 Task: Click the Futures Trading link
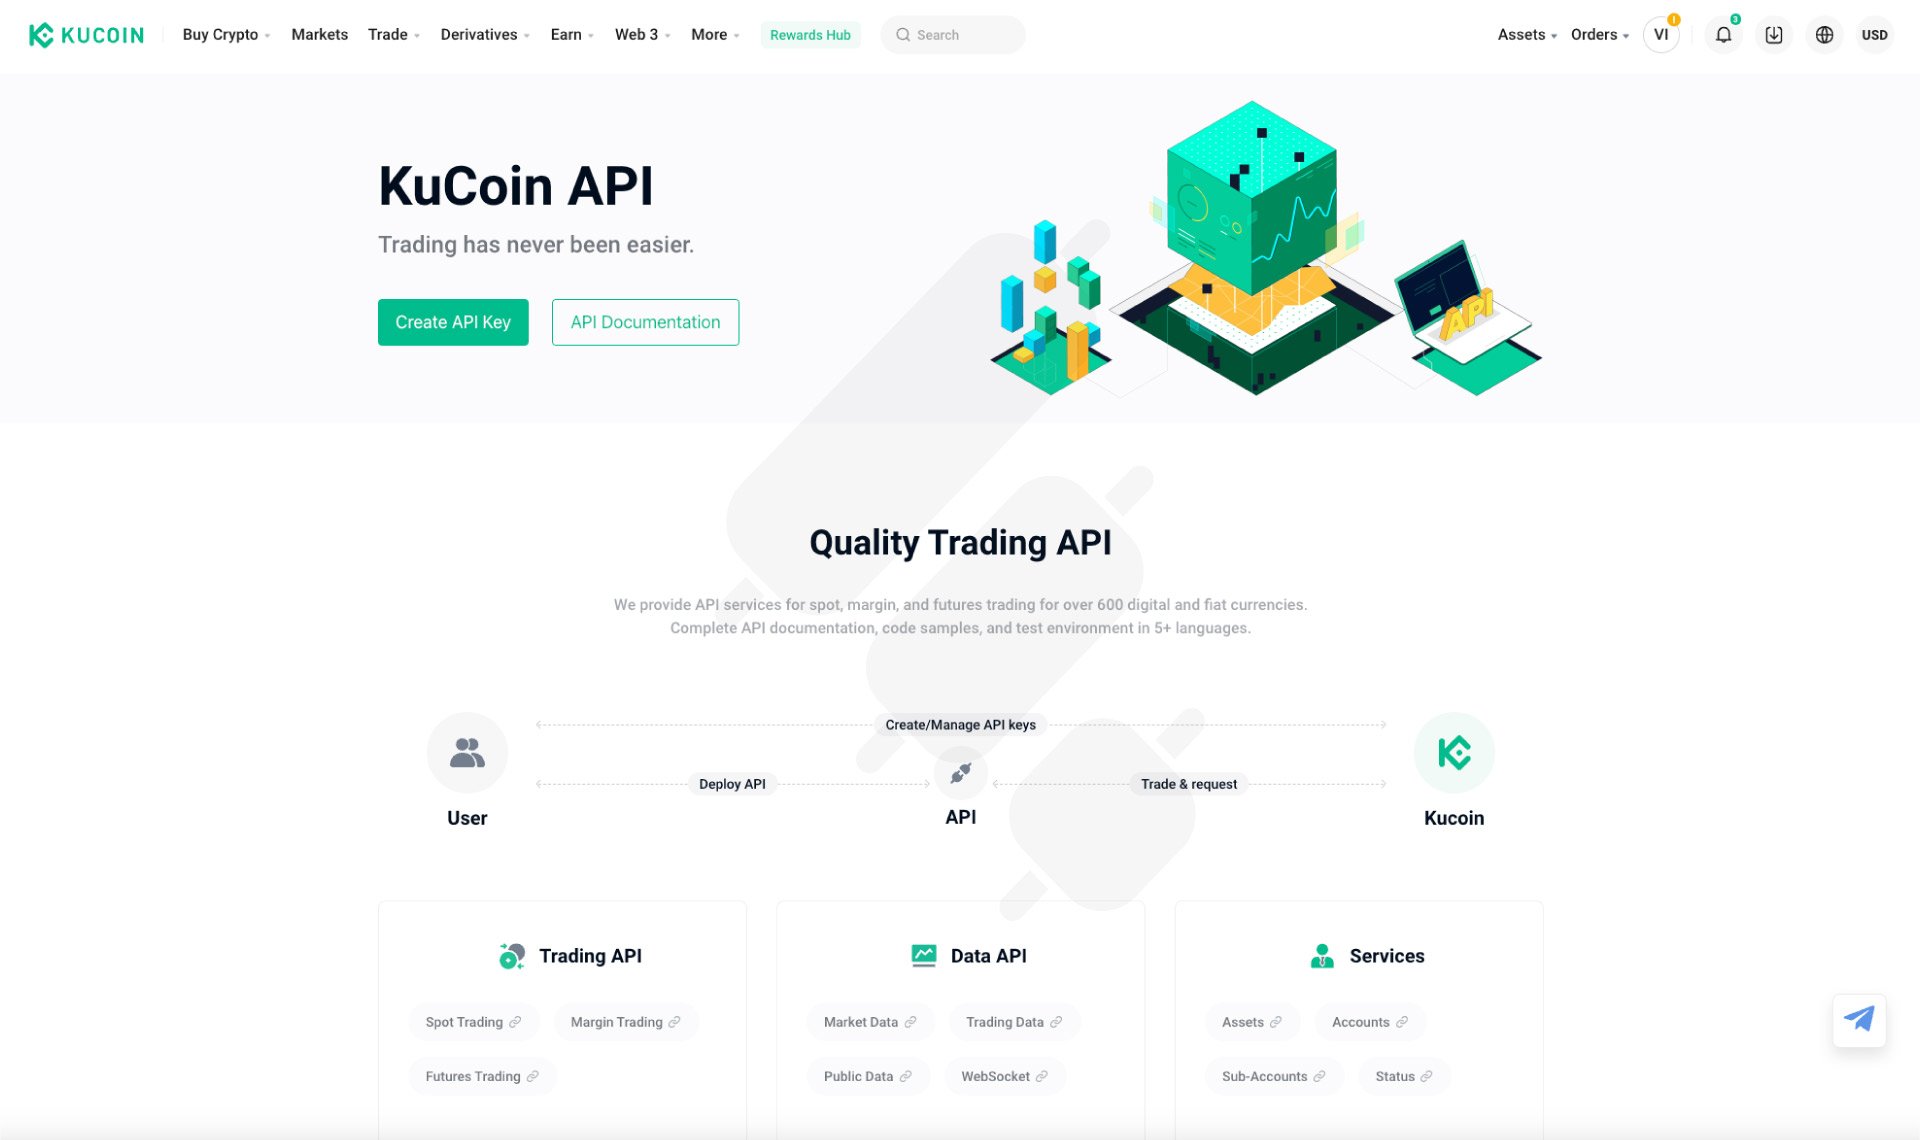click(482, 1075)
